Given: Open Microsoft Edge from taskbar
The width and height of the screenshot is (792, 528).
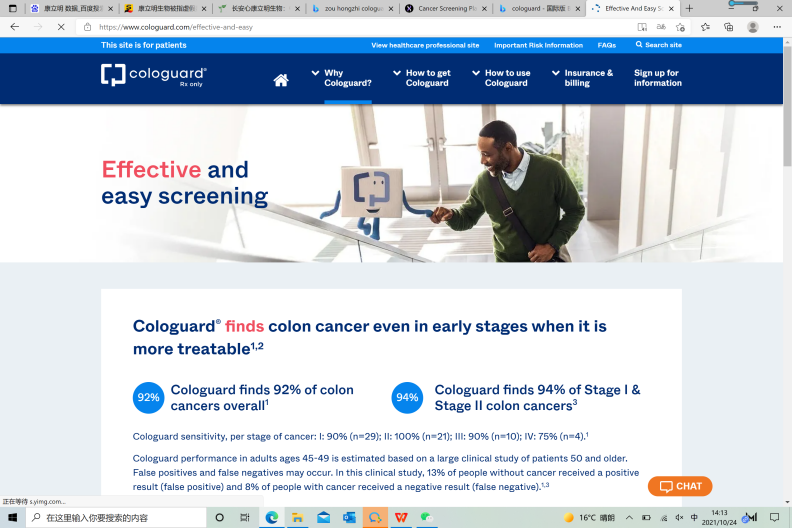Looking at the screenshot, I should [272, 517].
